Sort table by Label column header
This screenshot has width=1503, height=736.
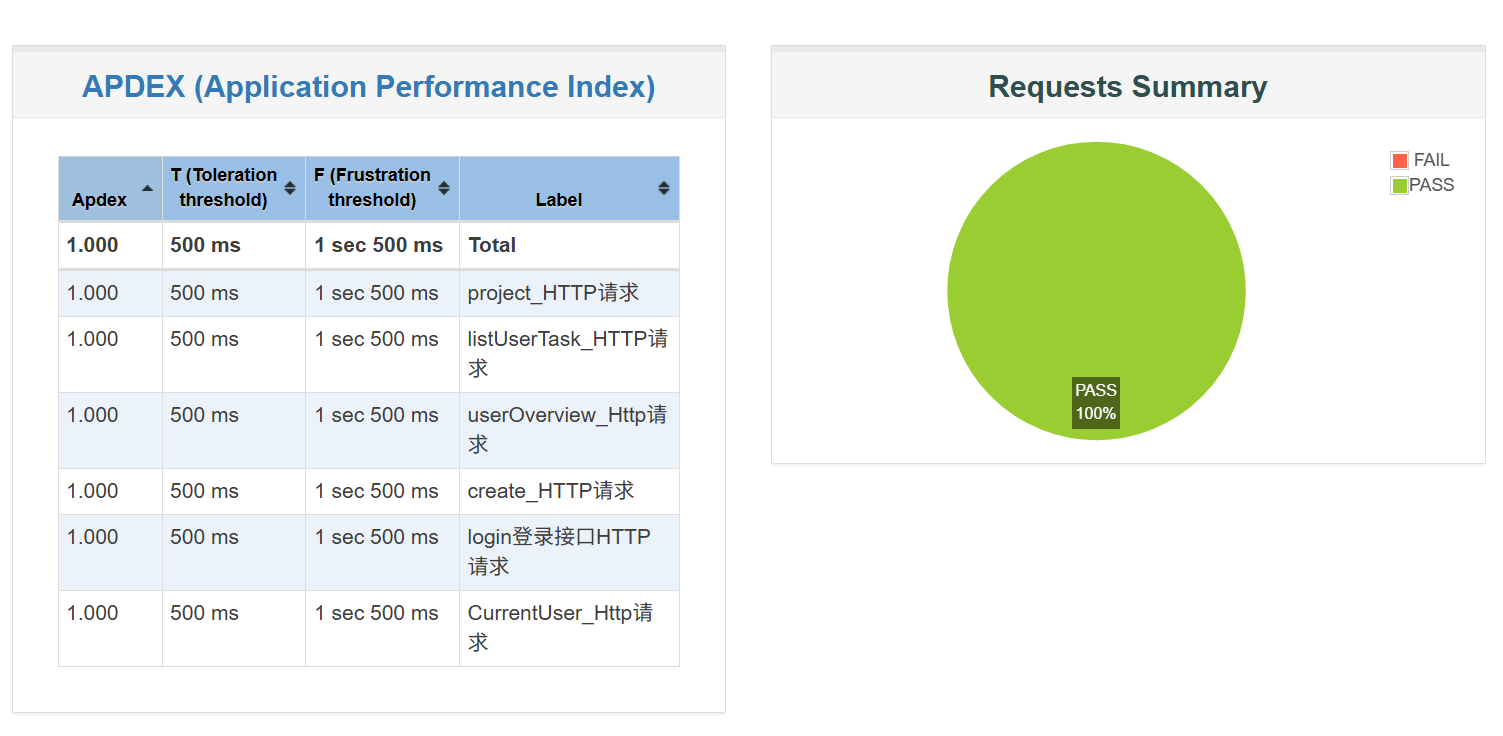pyautogui.click(x=569, y=188)
